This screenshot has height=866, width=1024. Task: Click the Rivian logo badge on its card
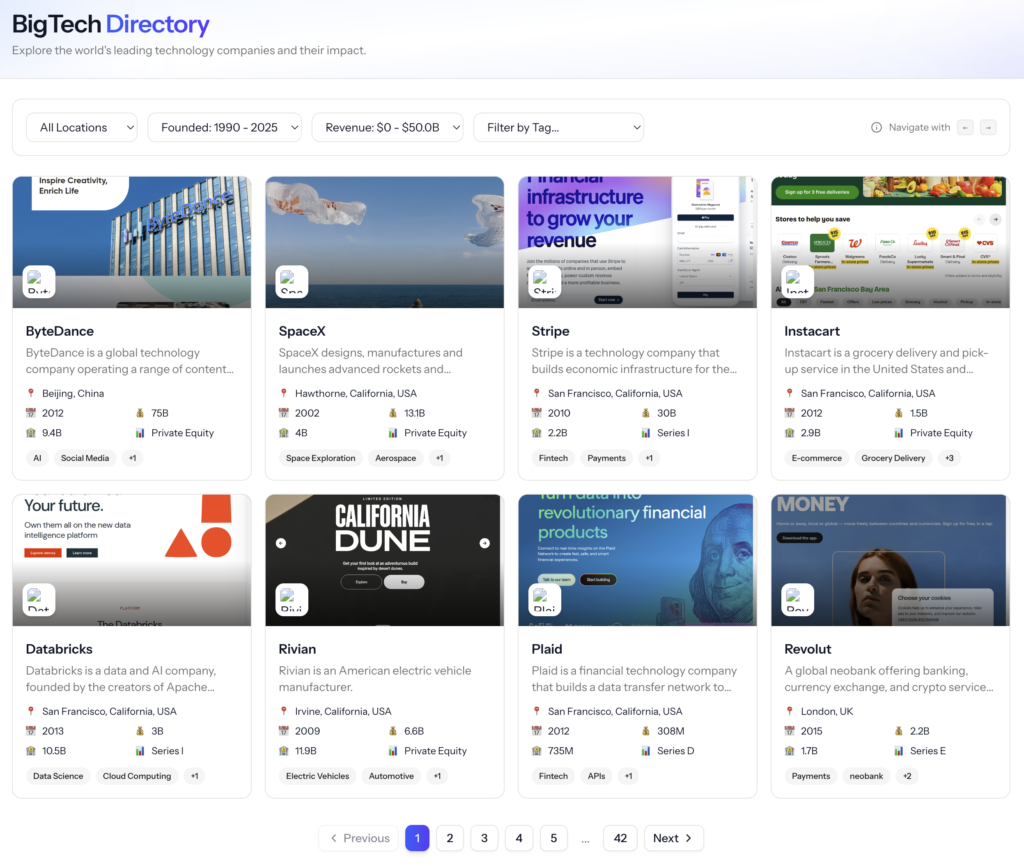(x=292, y=600)
